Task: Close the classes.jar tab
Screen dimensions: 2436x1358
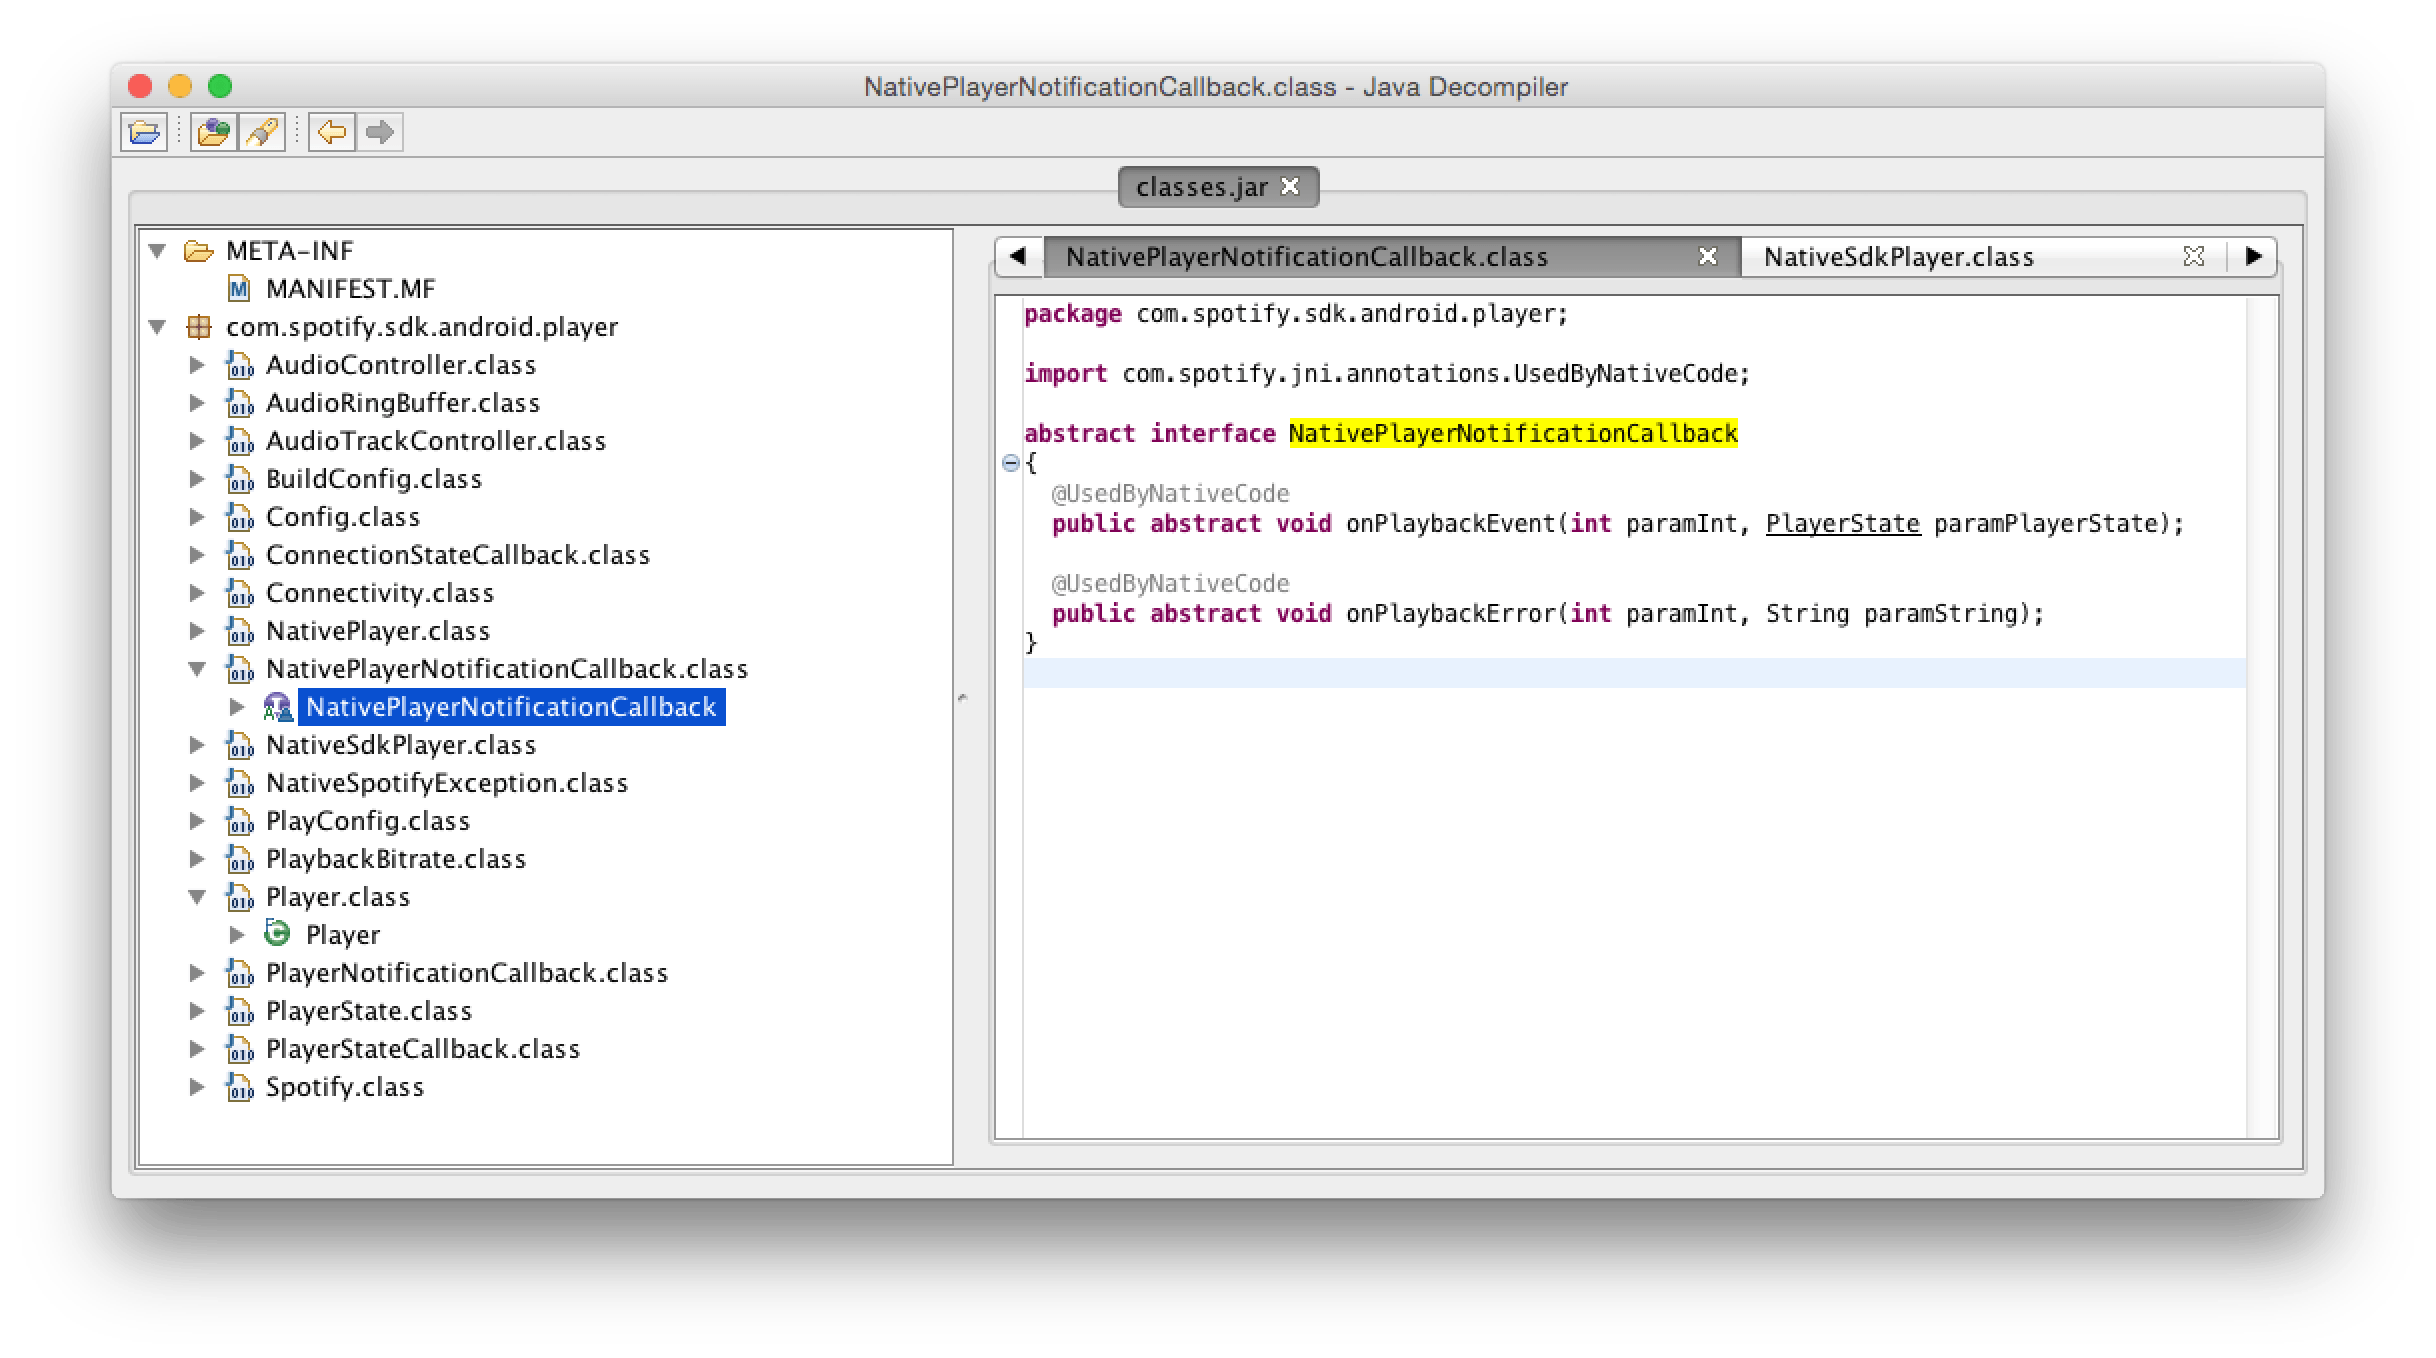Action: (1291, 187)
